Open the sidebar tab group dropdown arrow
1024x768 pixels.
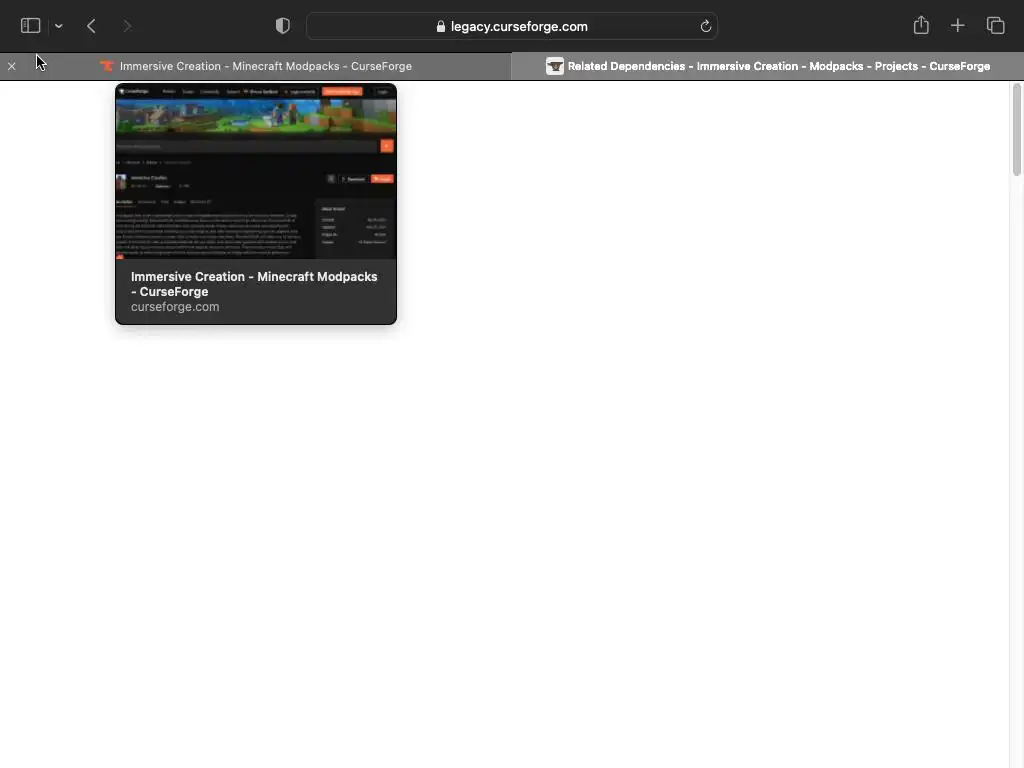tap(59, 26)
